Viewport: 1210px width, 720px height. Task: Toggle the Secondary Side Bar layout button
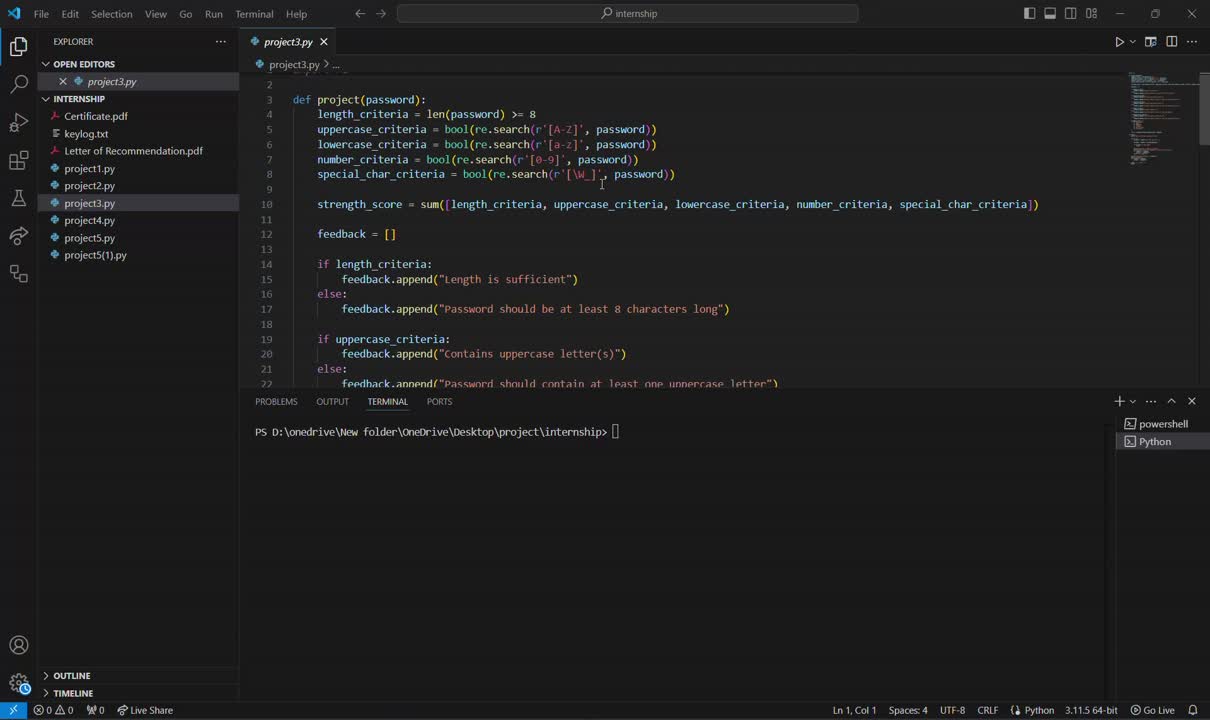pos(1071,14)
